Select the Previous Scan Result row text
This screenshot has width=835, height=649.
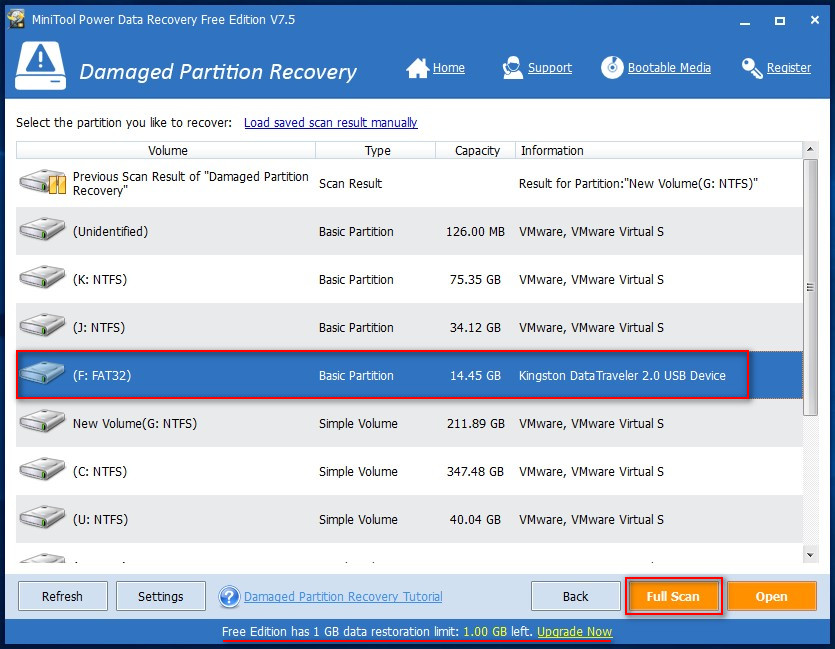coord(191,183)
